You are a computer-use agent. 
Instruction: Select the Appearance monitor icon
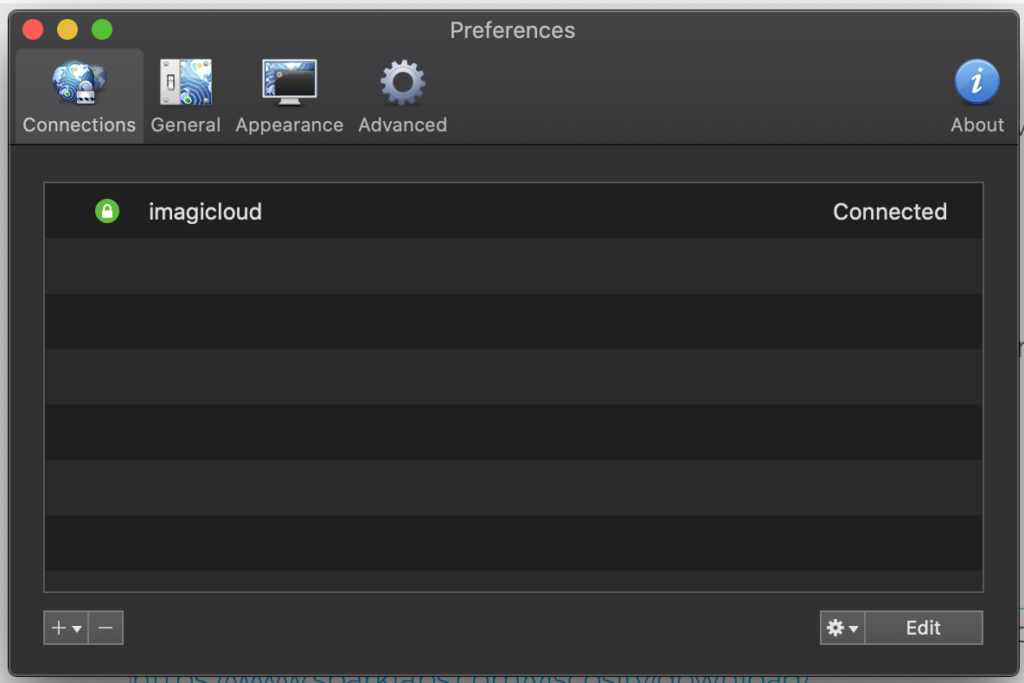click(x=289, y=82)
